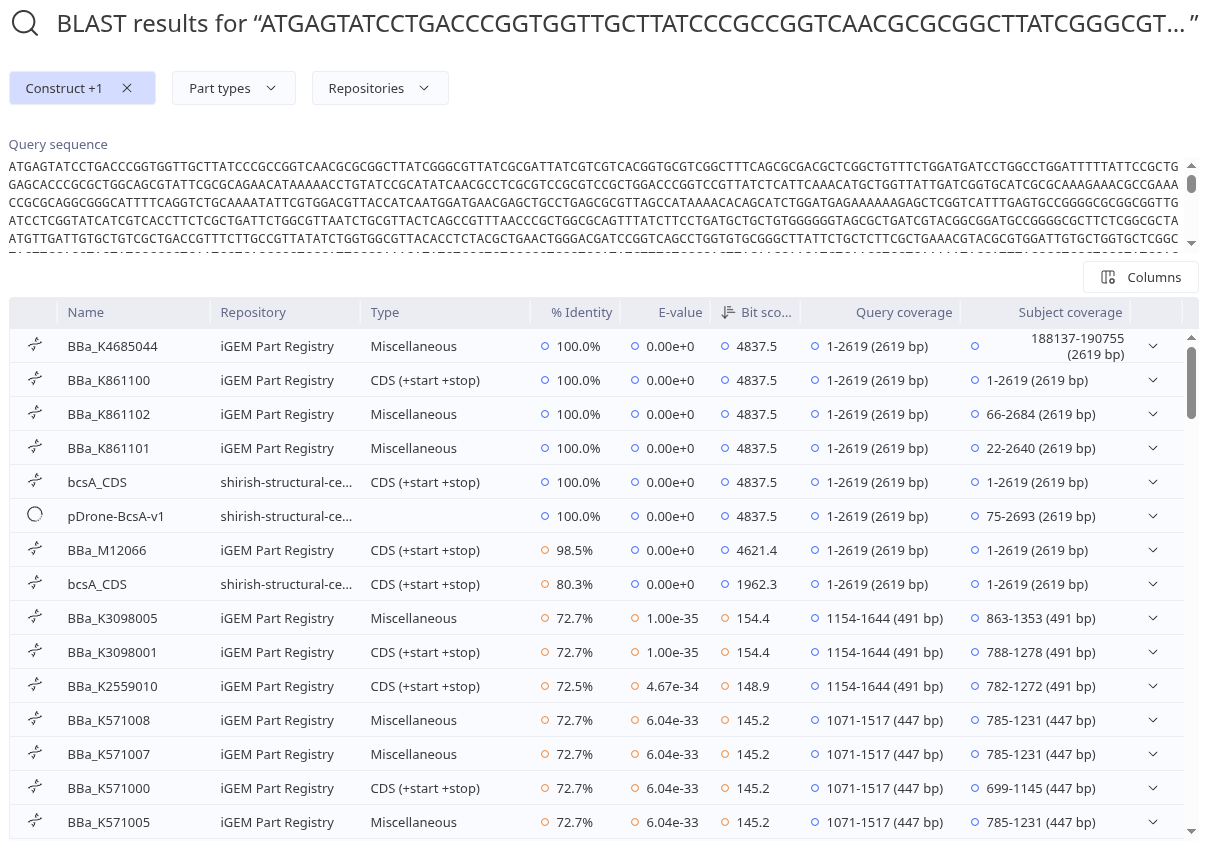Select bit score 4621.4

click(x=757, y=550)
